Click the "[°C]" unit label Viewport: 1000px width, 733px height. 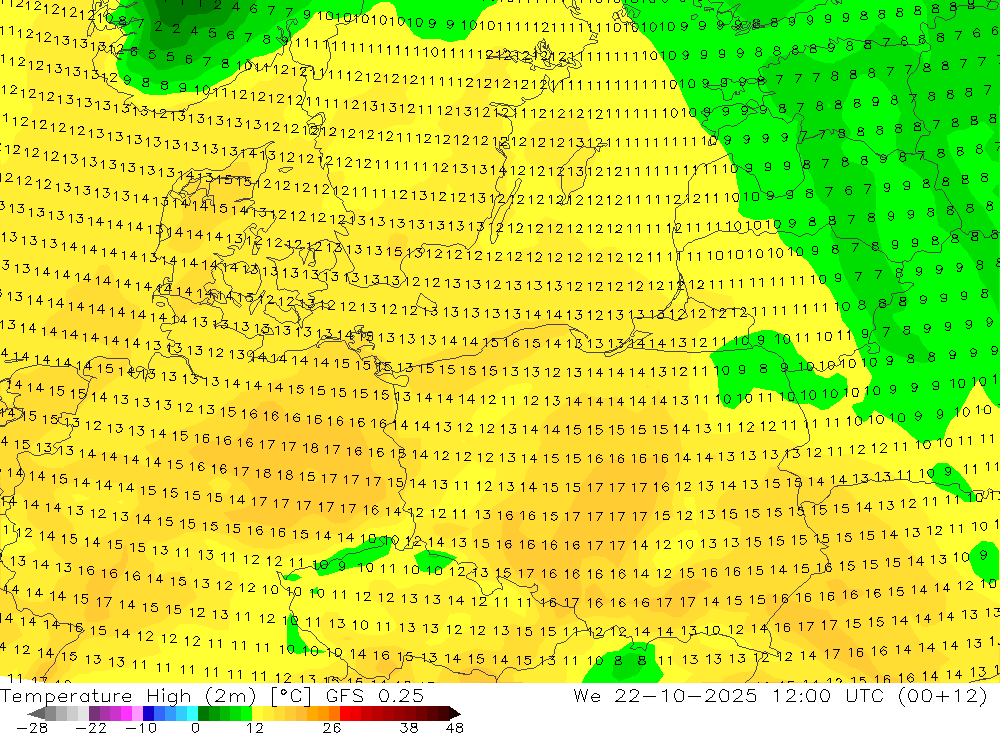(291, 696)
